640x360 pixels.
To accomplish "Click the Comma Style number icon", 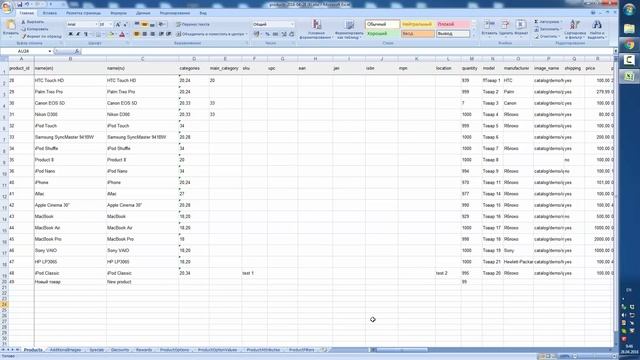I will 276,34.
